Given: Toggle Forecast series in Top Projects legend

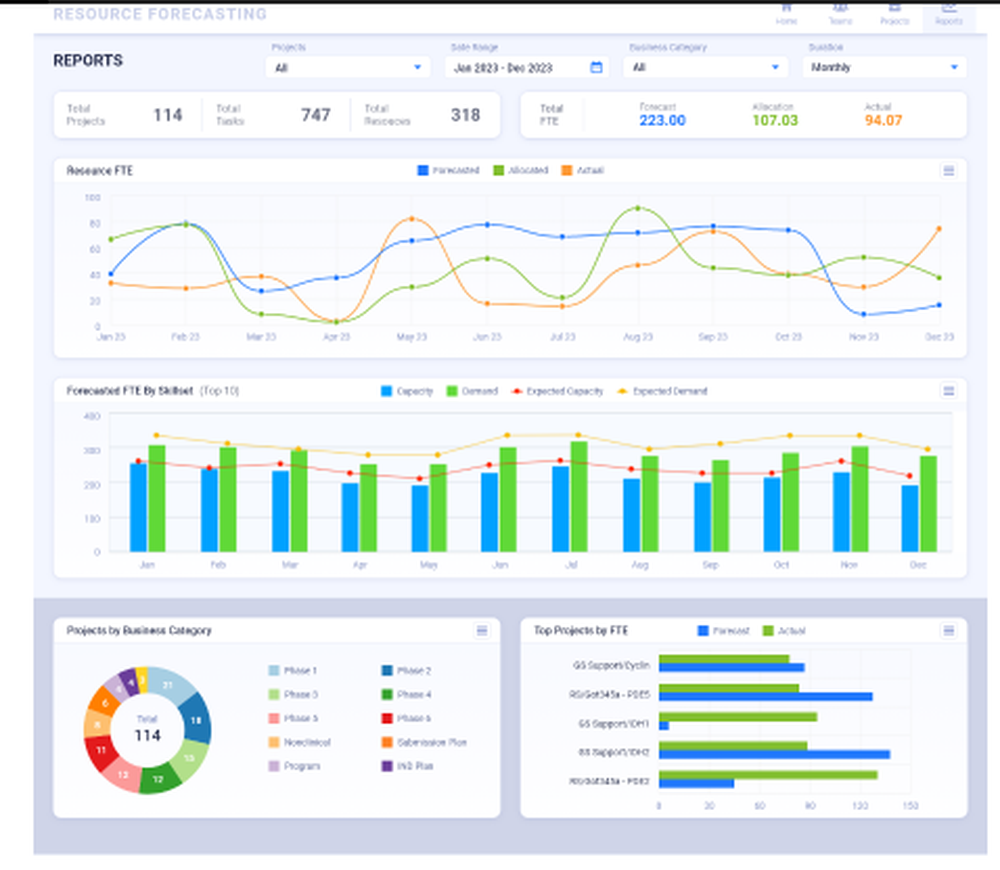Looking at the screenshot, I should pos(724,631).
